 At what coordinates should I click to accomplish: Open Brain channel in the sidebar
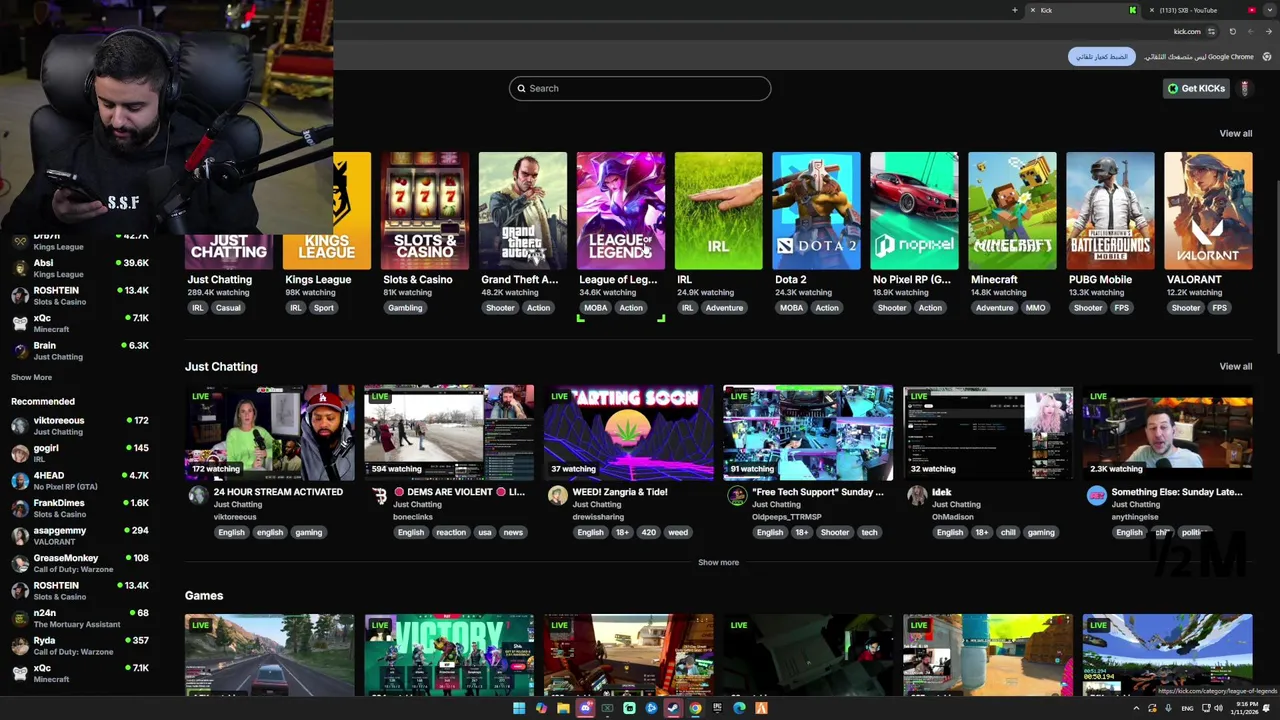click(x=80, y=350)
